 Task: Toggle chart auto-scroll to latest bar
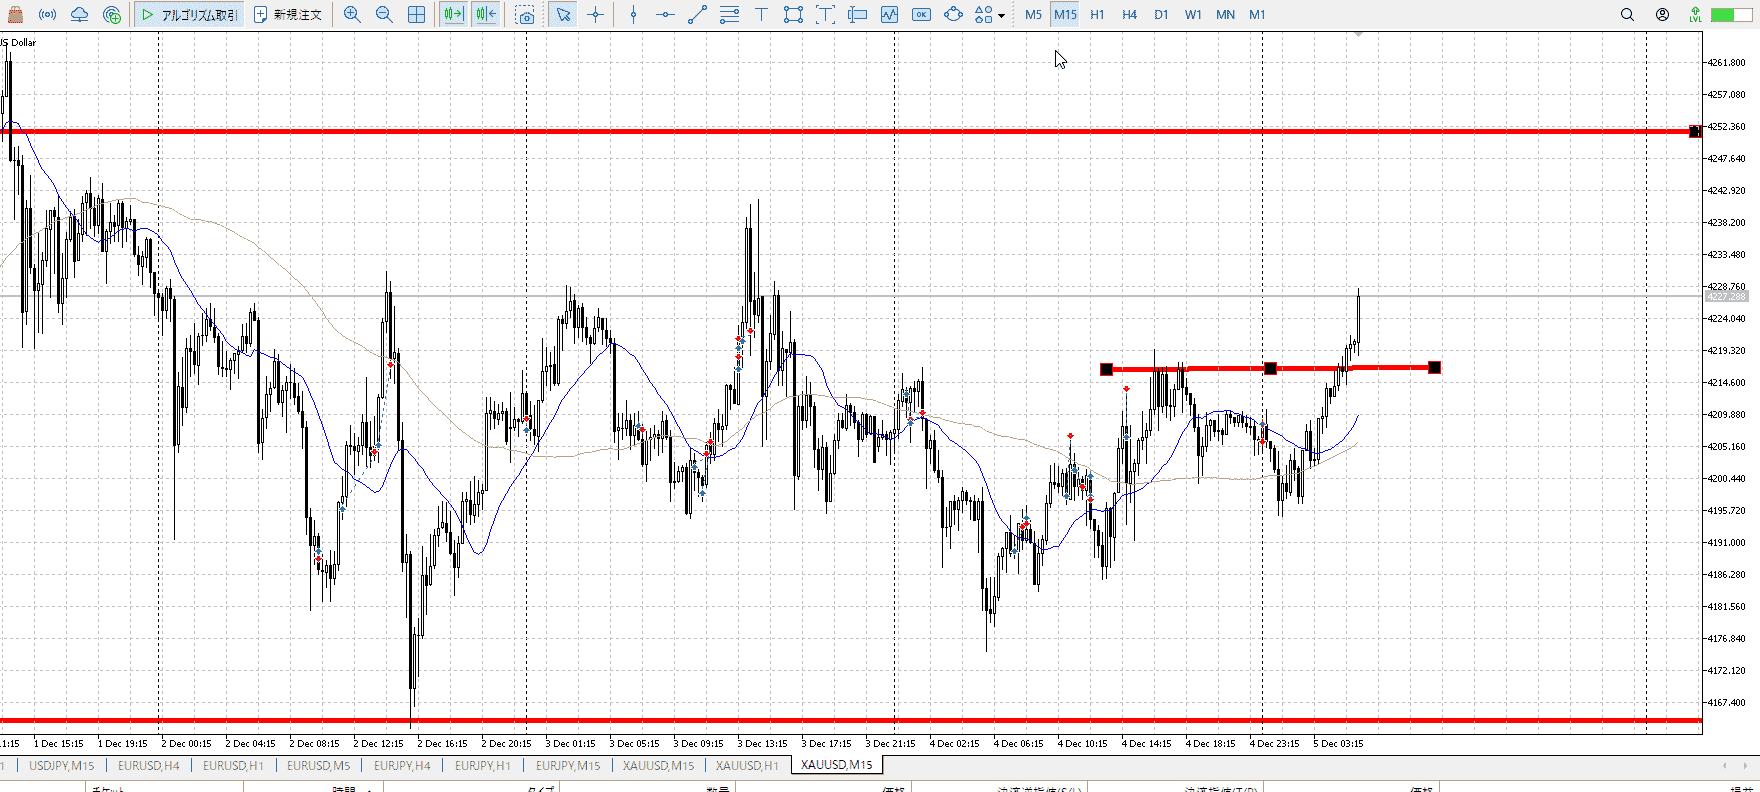(453, 15)
